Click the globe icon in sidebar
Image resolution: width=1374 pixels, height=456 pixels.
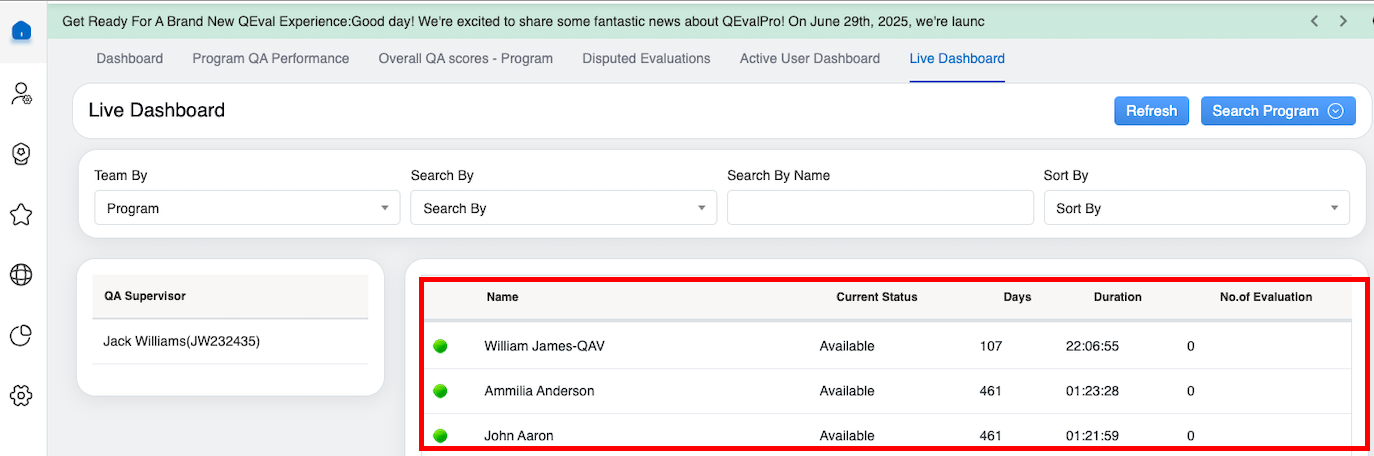click(x=21, y=275)
